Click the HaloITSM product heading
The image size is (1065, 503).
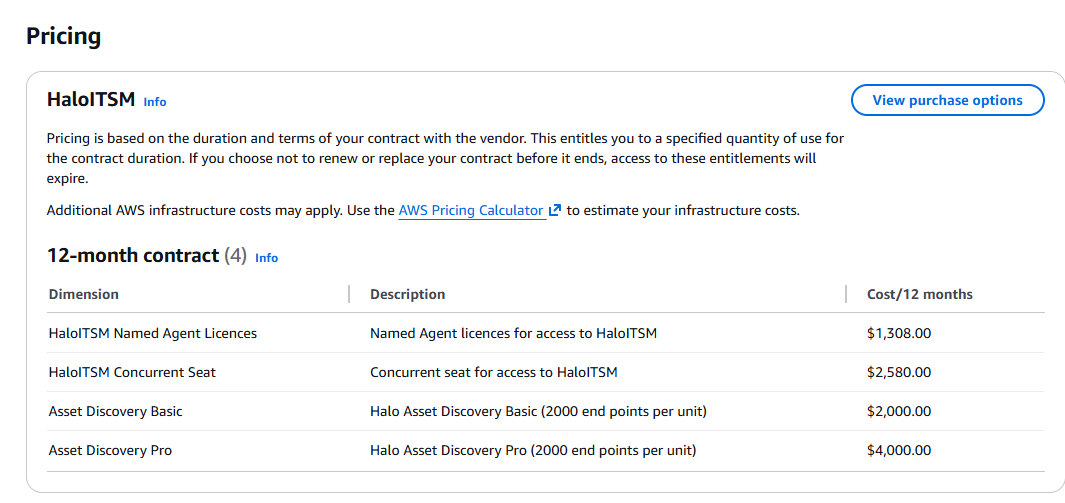tap(91, 100)
